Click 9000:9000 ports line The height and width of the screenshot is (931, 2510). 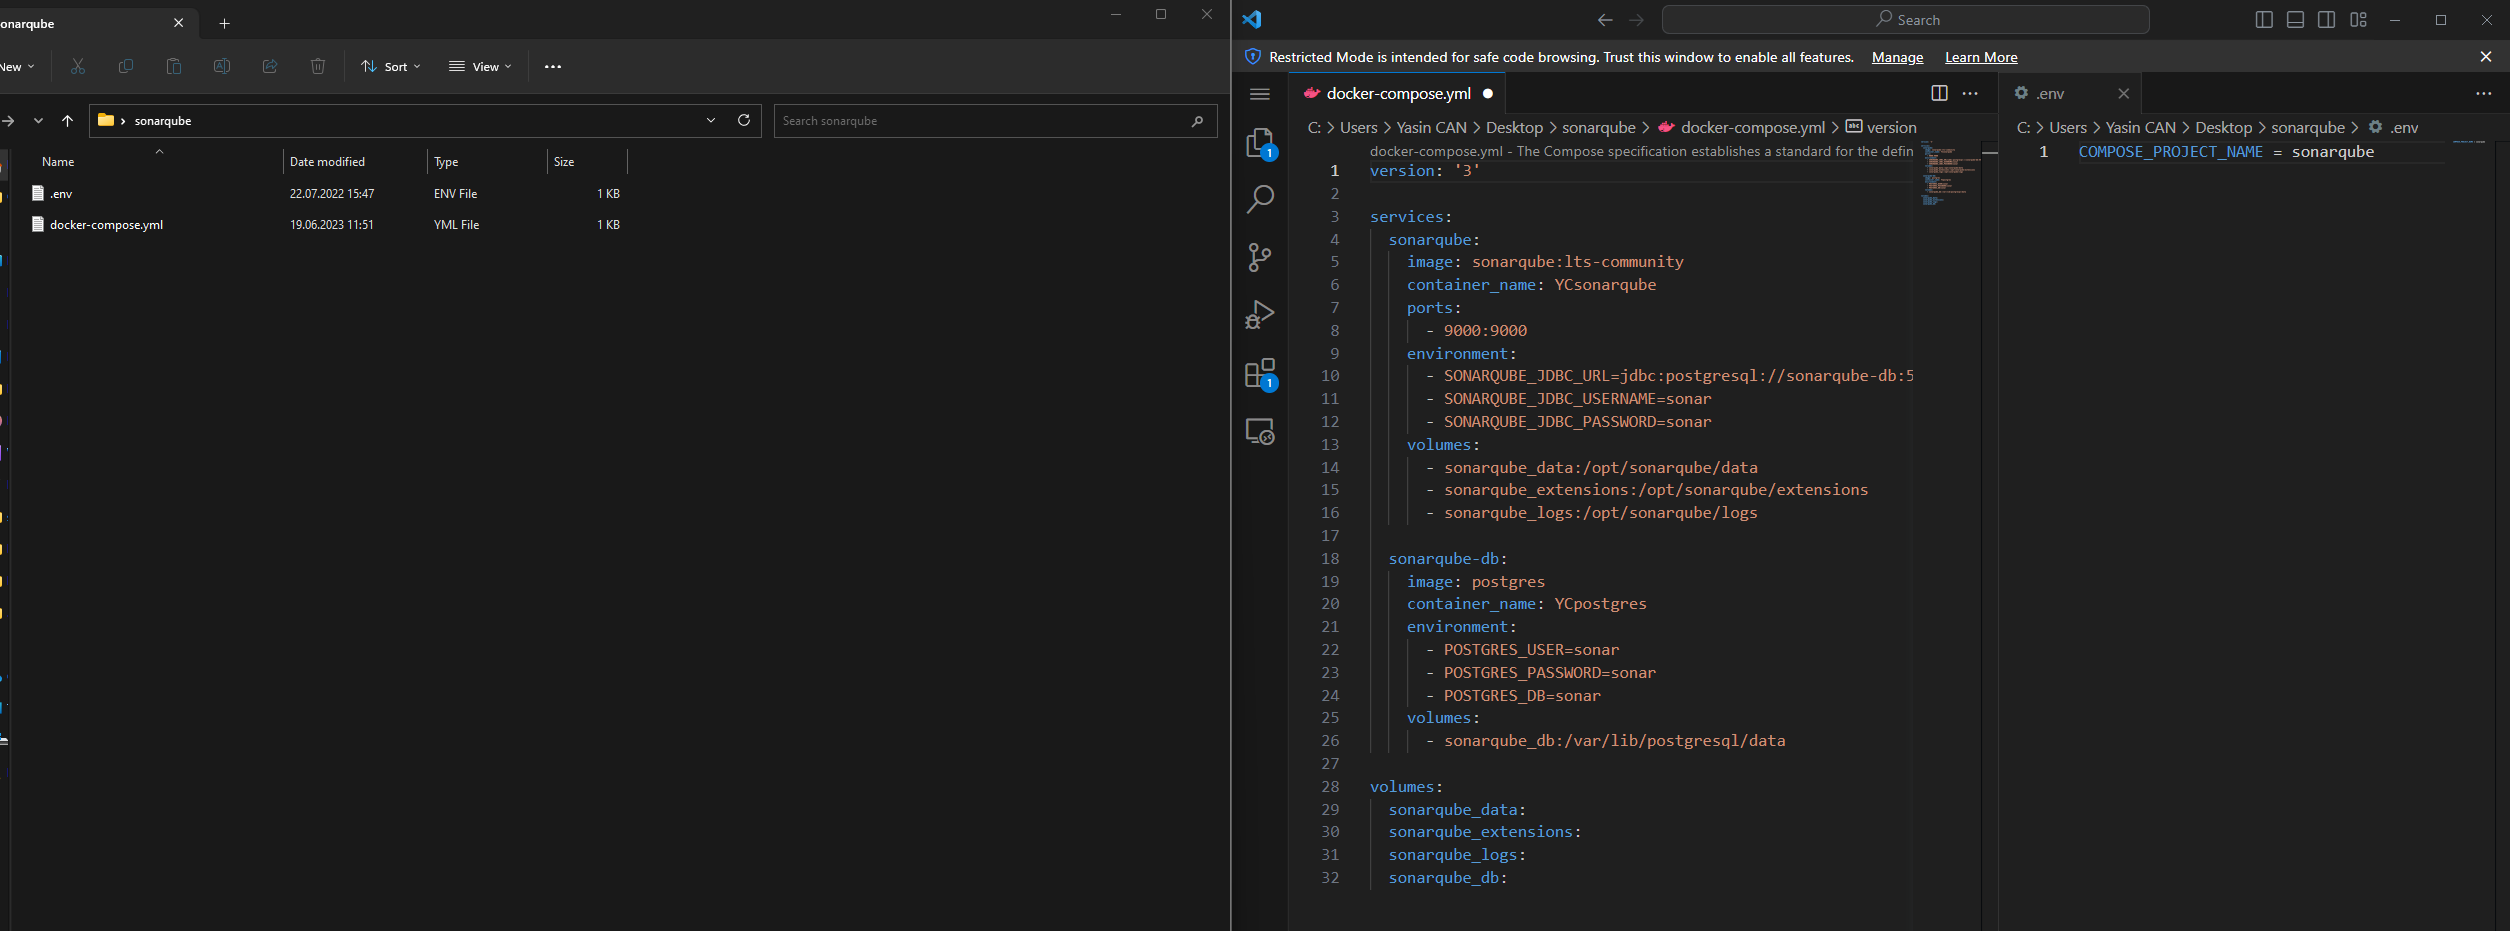1485,331
